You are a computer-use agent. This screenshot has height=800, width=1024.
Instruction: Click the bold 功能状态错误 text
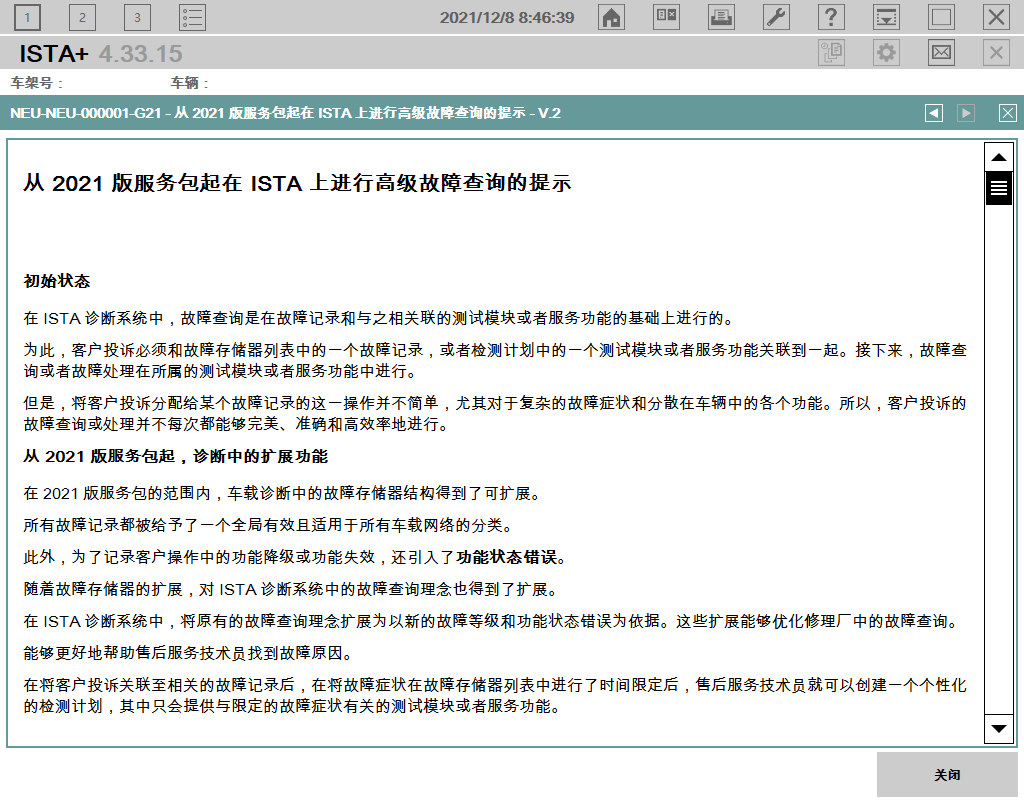click(507, 557)
